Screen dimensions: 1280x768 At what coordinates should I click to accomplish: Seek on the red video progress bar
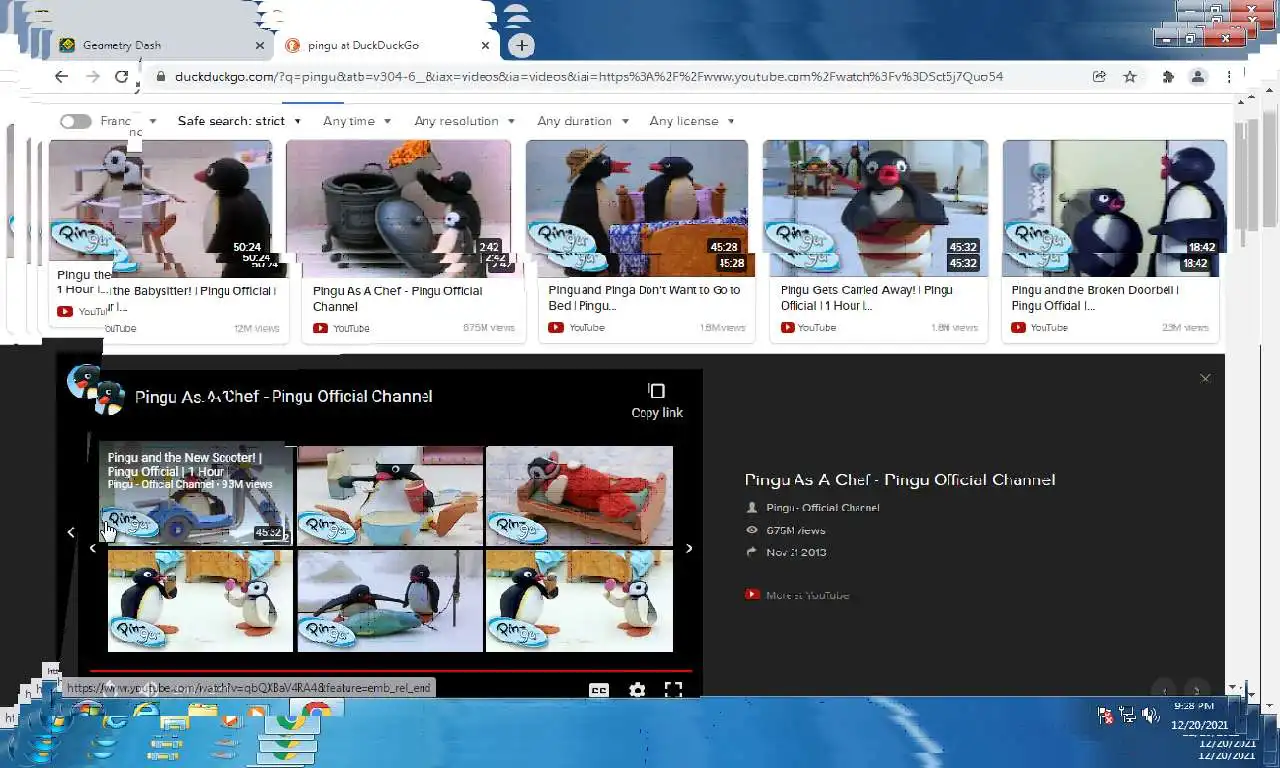click(x=390, y=671)
